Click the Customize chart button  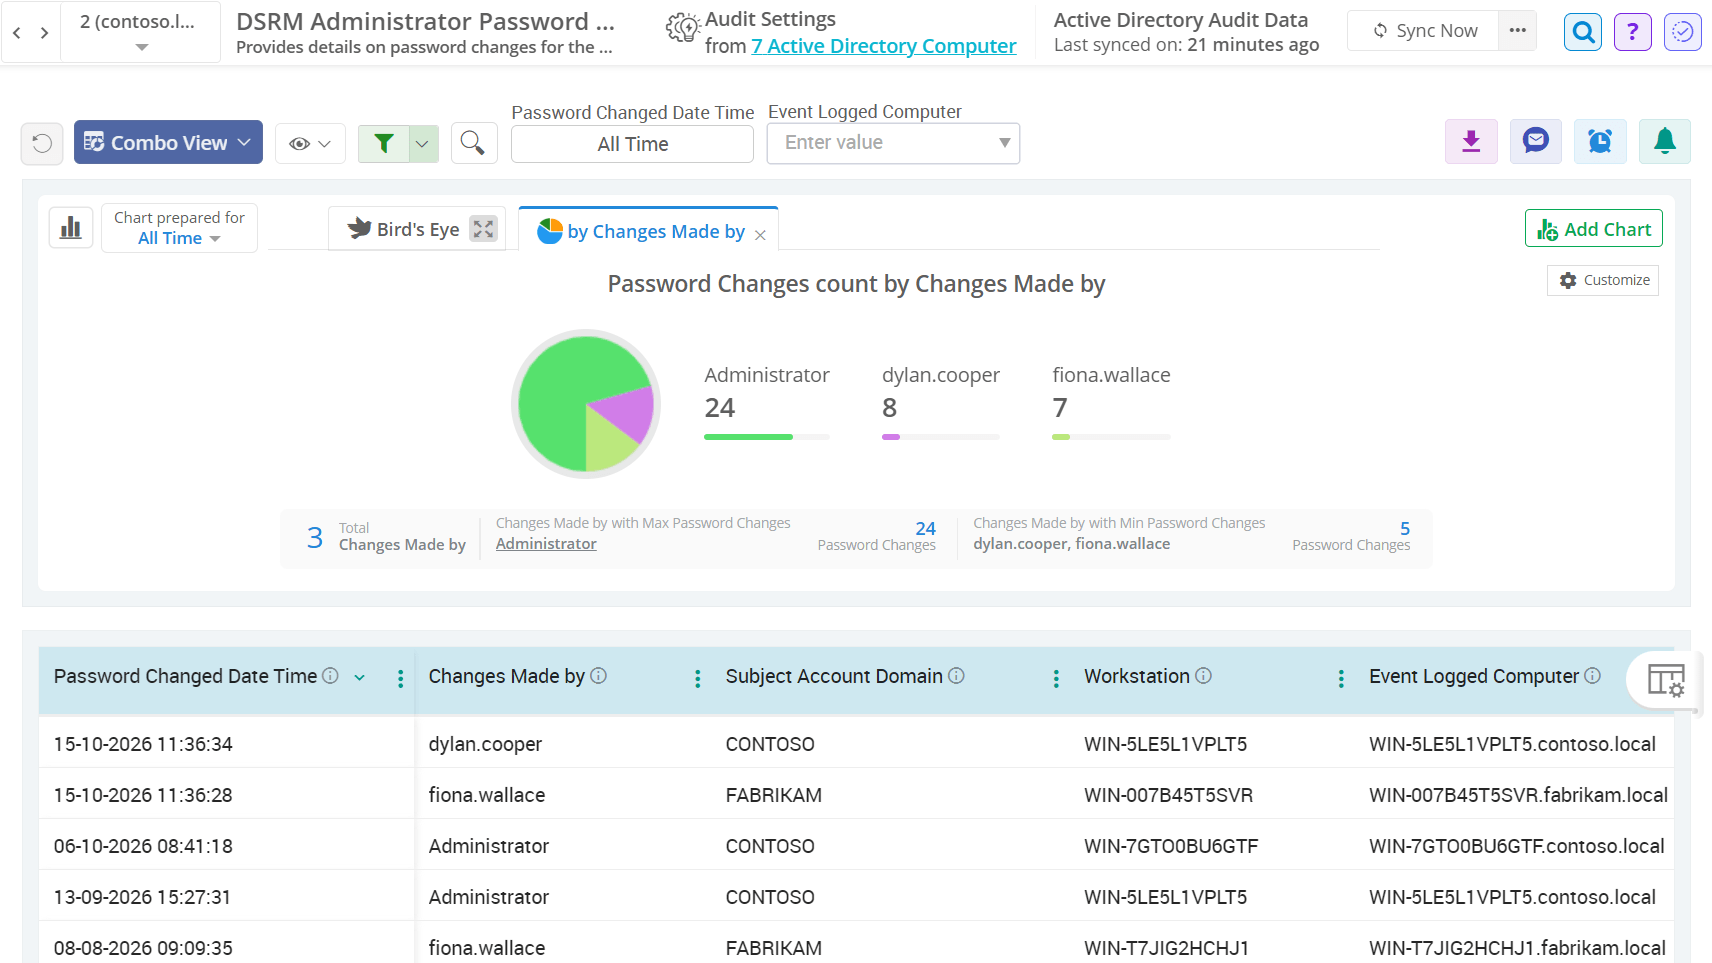coord(1603,280)
